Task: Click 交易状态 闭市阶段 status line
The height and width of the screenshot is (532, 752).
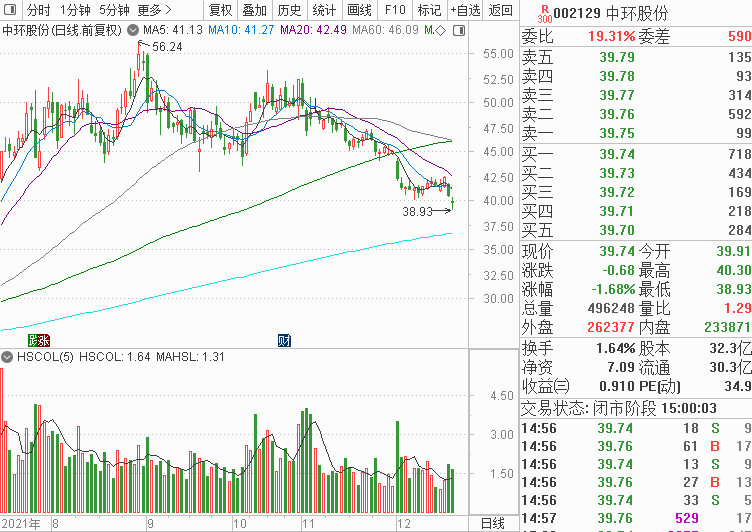Action: (619, 409)
